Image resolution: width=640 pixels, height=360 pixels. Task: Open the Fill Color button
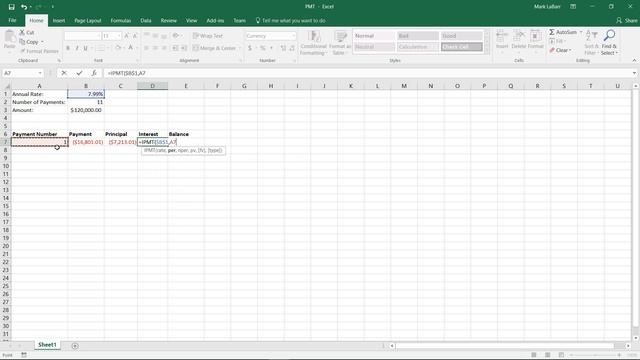point(118,48)
